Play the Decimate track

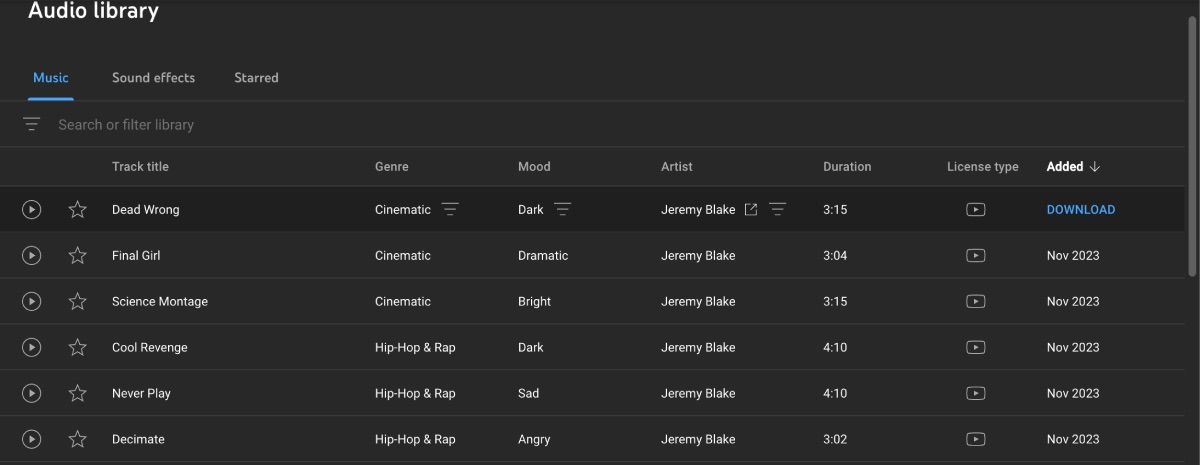coord(32,440)
